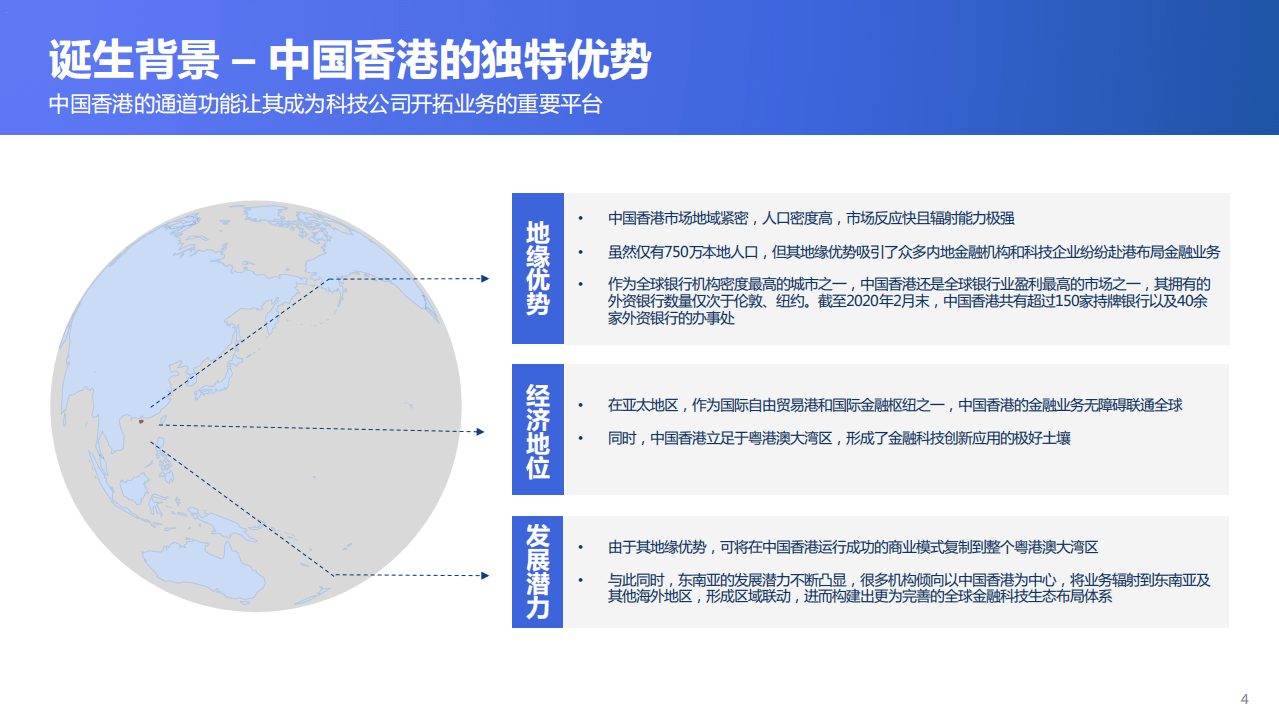This screenshot has width=1279, height=719.
Task: Select the middle dotted arrow connector
Action: coord(320,429)
